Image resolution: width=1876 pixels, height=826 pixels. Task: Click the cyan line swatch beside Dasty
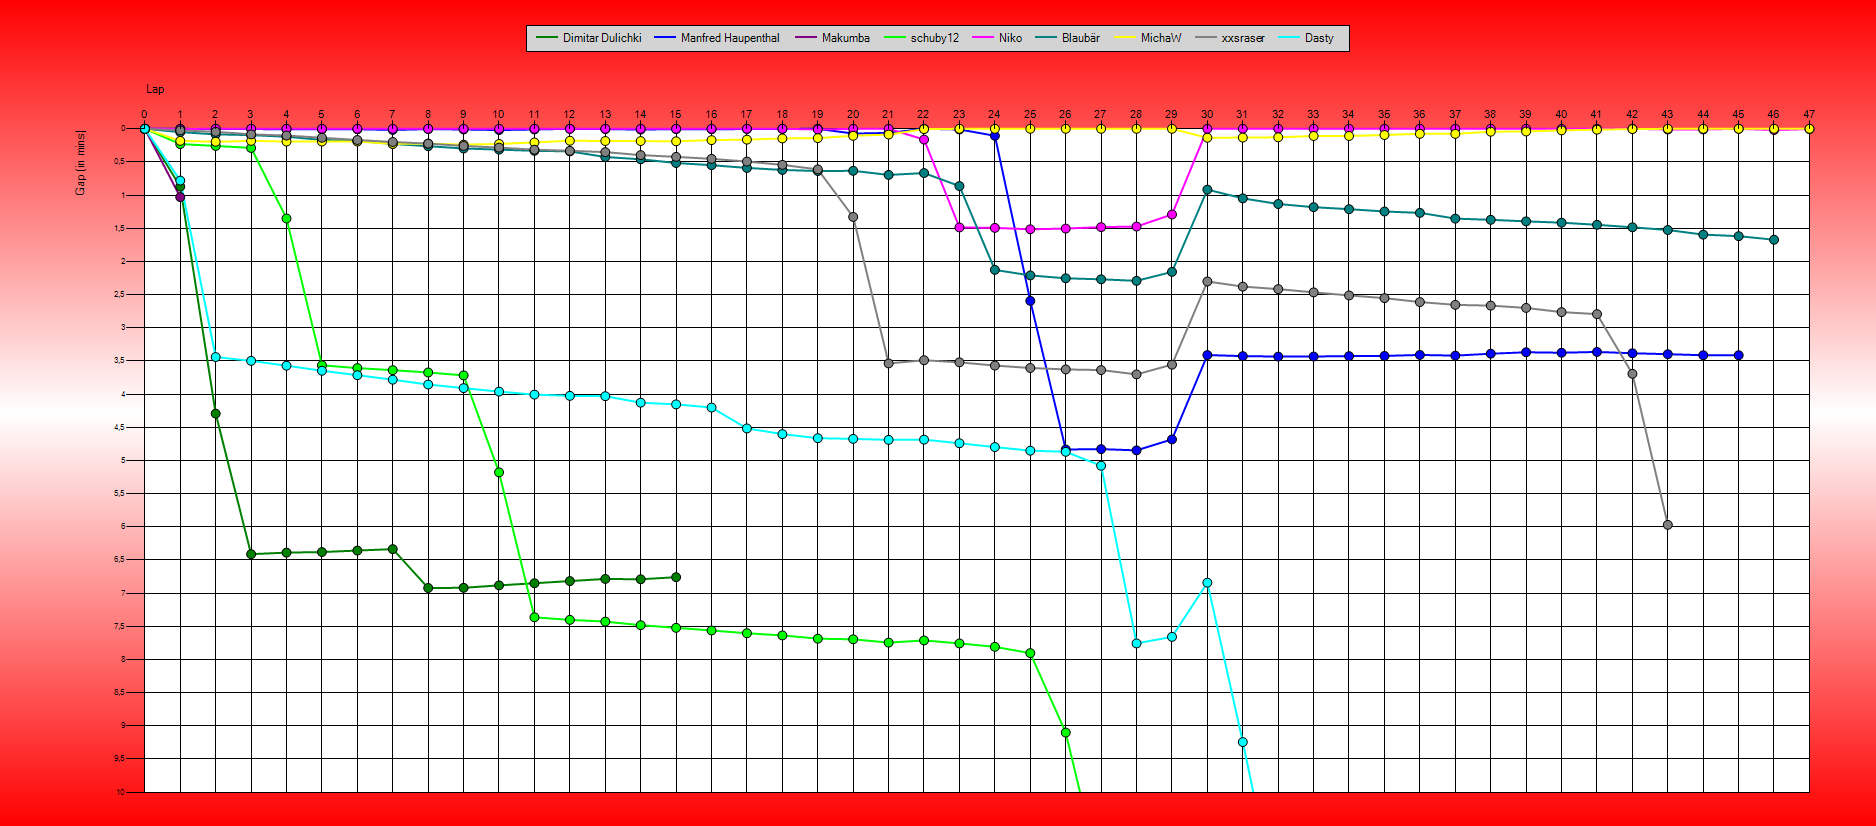[x=1288, y=38]
